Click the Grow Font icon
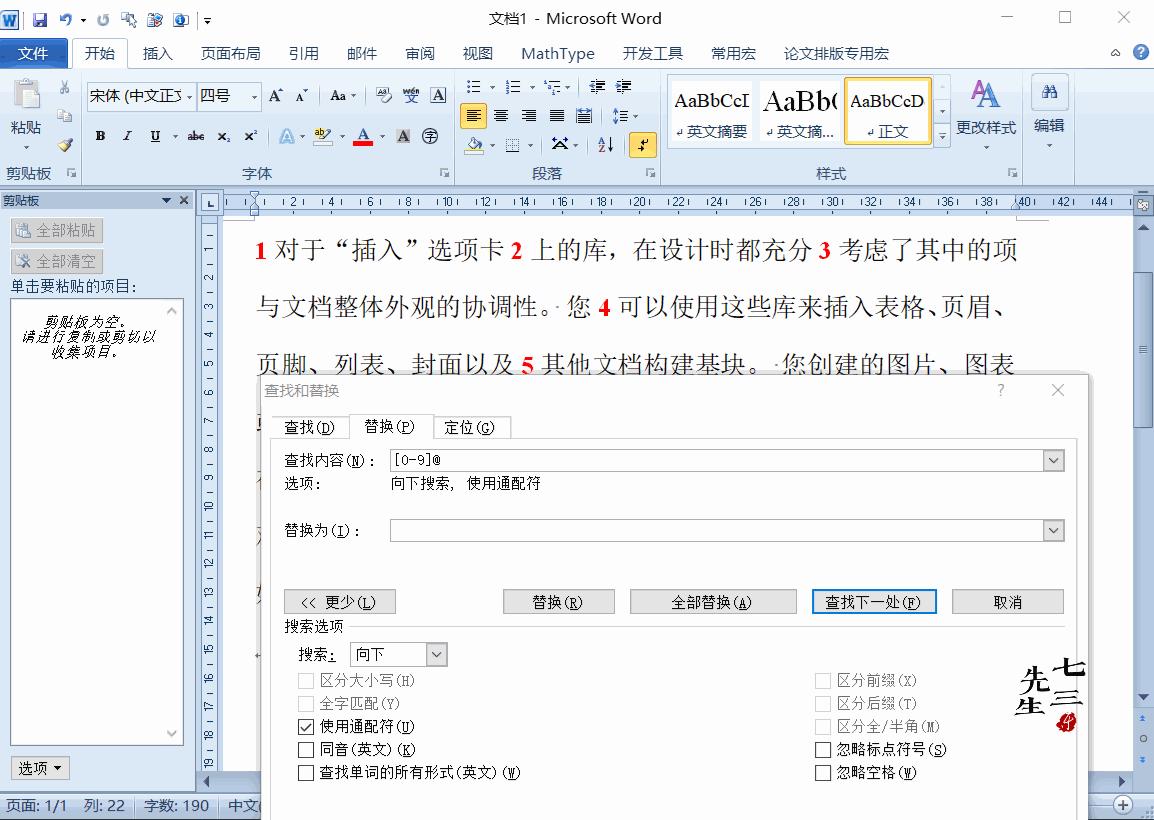 pyautogui.click(x=275, y=95)
